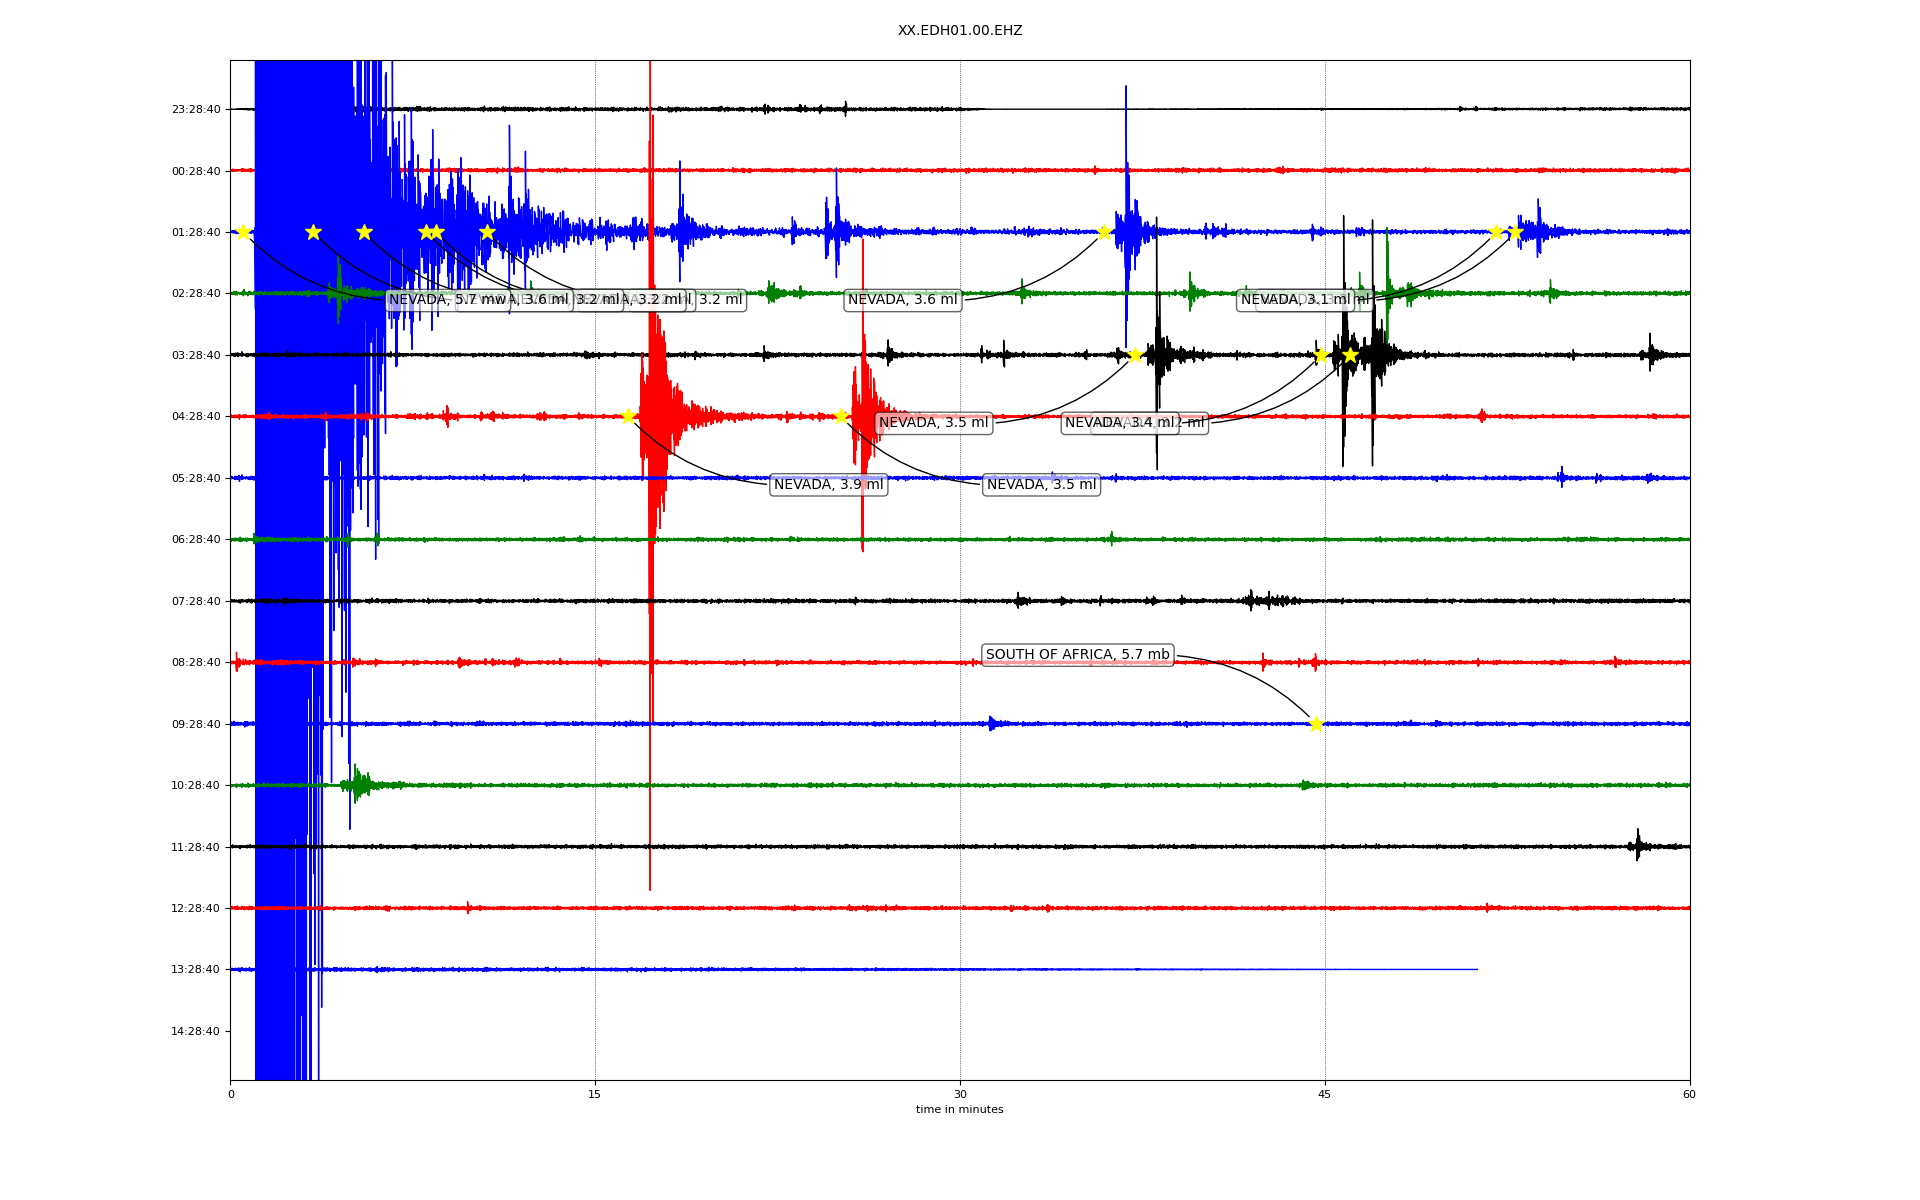The height and width of the screenshot is (1200, 1920).
Task: Click the NEVADA, 3.6 ml label near 02:28:40
Action: (x=902, y=300)
